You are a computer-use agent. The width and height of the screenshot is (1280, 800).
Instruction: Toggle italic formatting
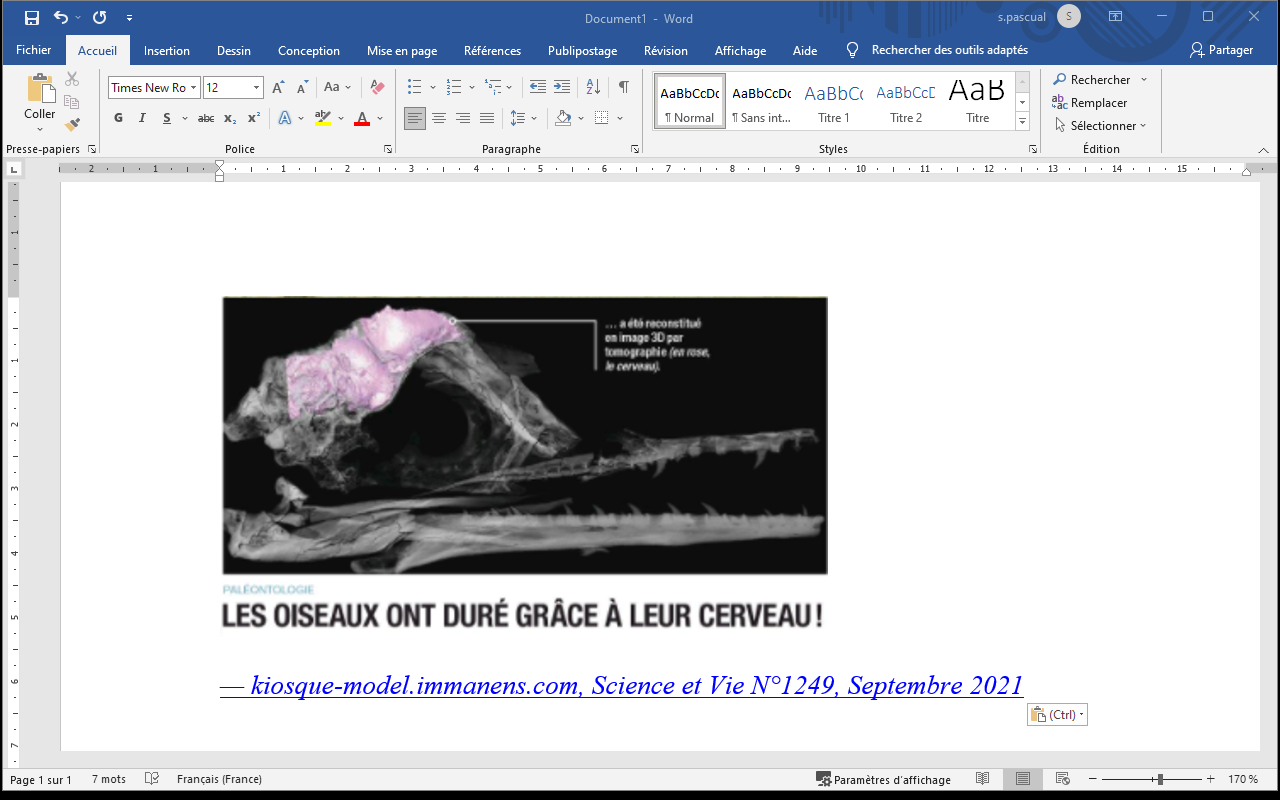click(x=142, y=118)
